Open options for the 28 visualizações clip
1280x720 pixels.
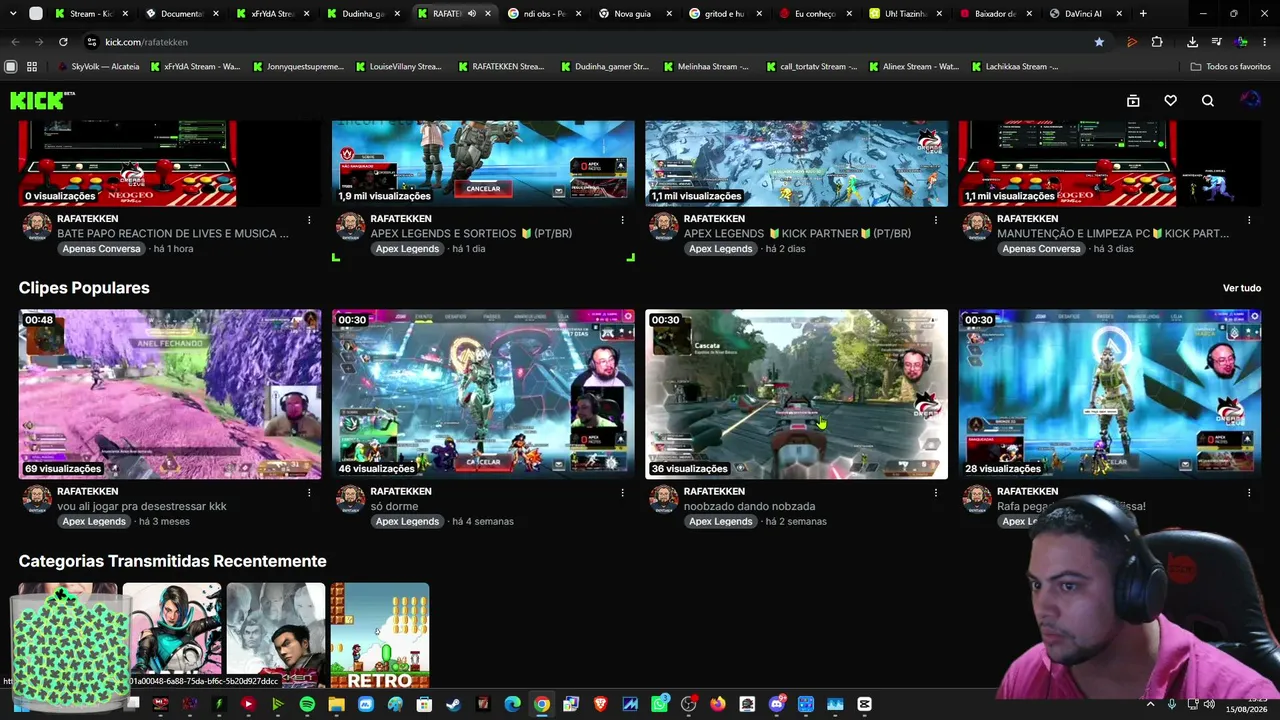pyautogui.click(x=1249, y=493)
